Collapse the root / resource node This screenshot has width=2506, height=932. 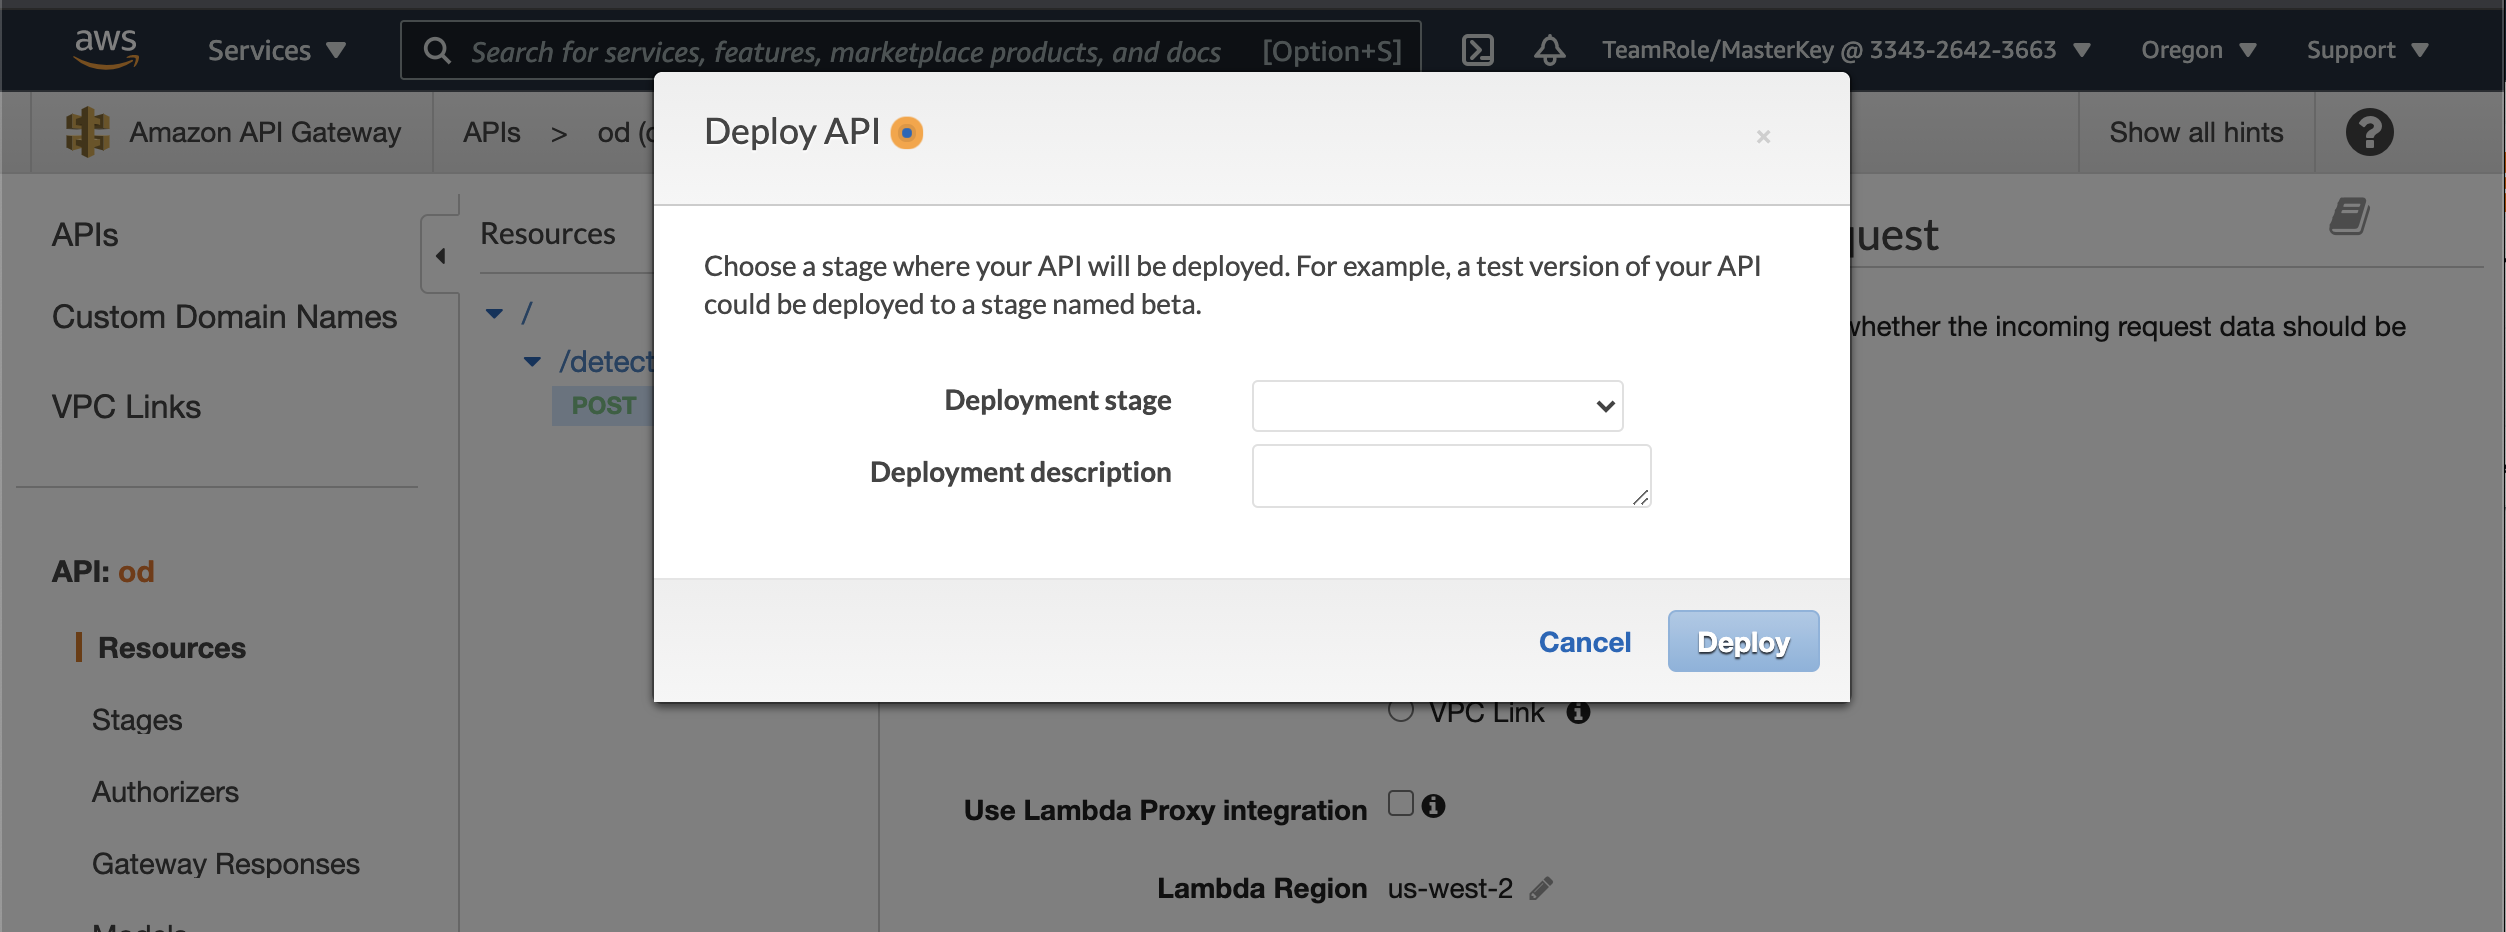click(494, 313)
